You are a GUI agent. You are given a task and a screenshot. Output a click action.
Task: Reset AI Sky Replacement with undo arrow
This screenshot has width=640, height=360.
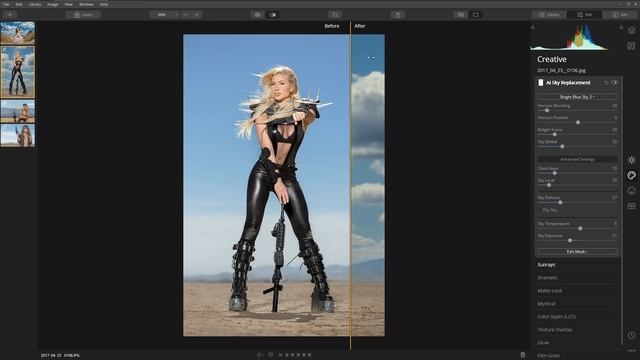click(606, 83)
